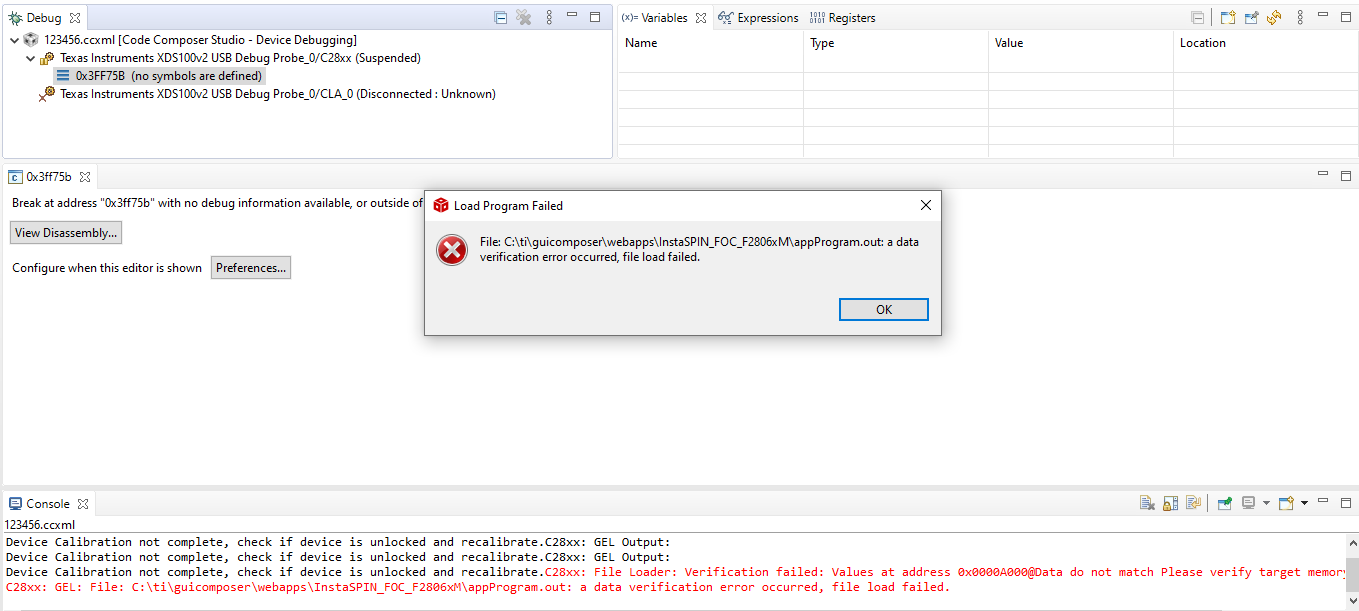Collapse all nodes in the Debug panel
The width and height of the screenshot is (1359, 611).
click(500, 17)
